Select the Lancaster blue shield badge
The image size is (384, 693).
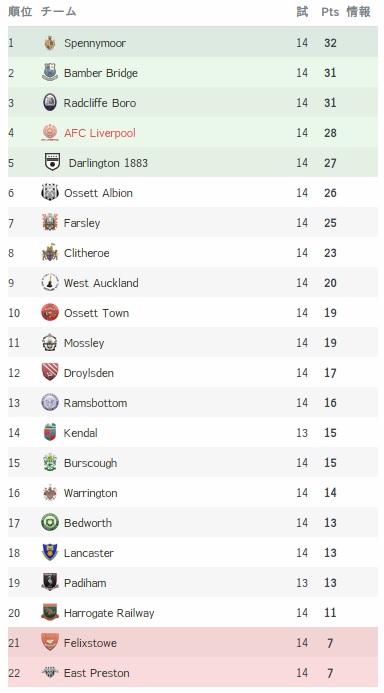pyautogui.click(x=50, y=552)
